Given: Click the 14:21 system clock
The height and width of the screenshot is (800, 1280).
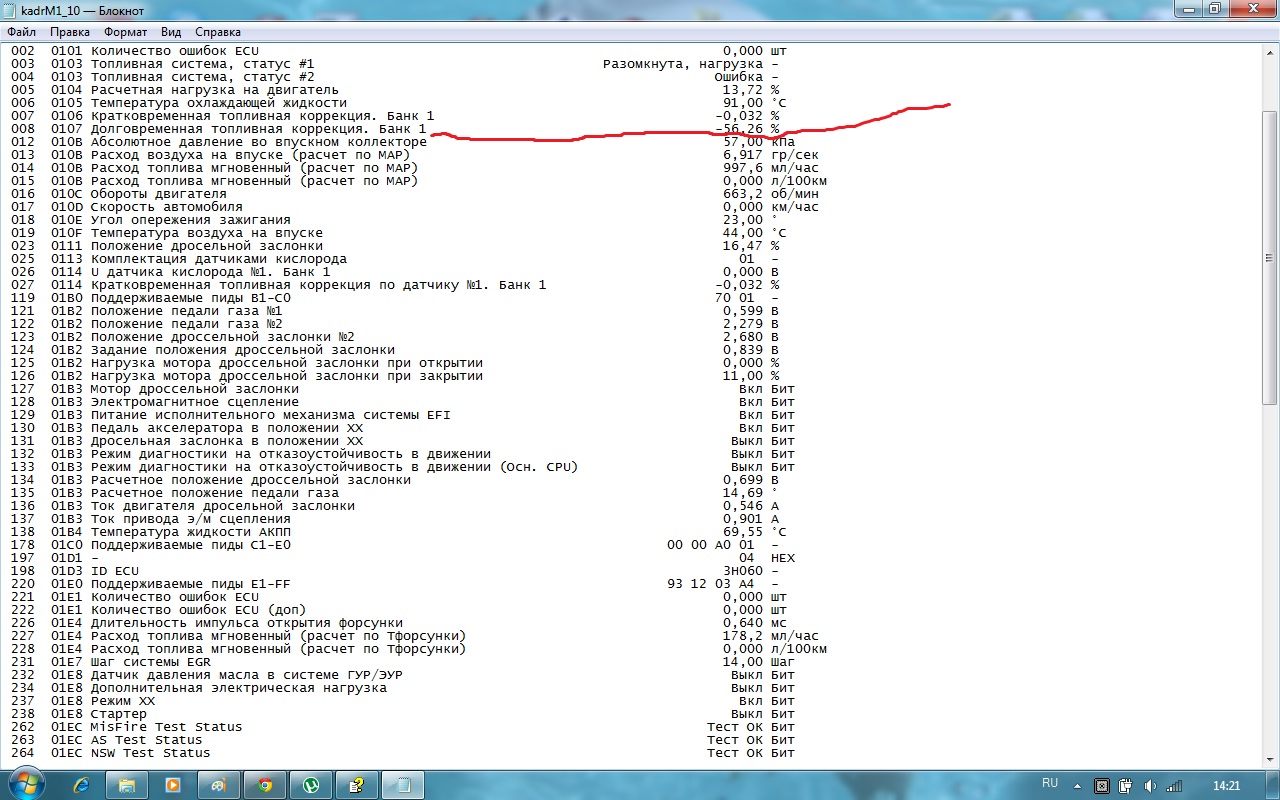Looking at the screenshot, I should [1225, 785].
